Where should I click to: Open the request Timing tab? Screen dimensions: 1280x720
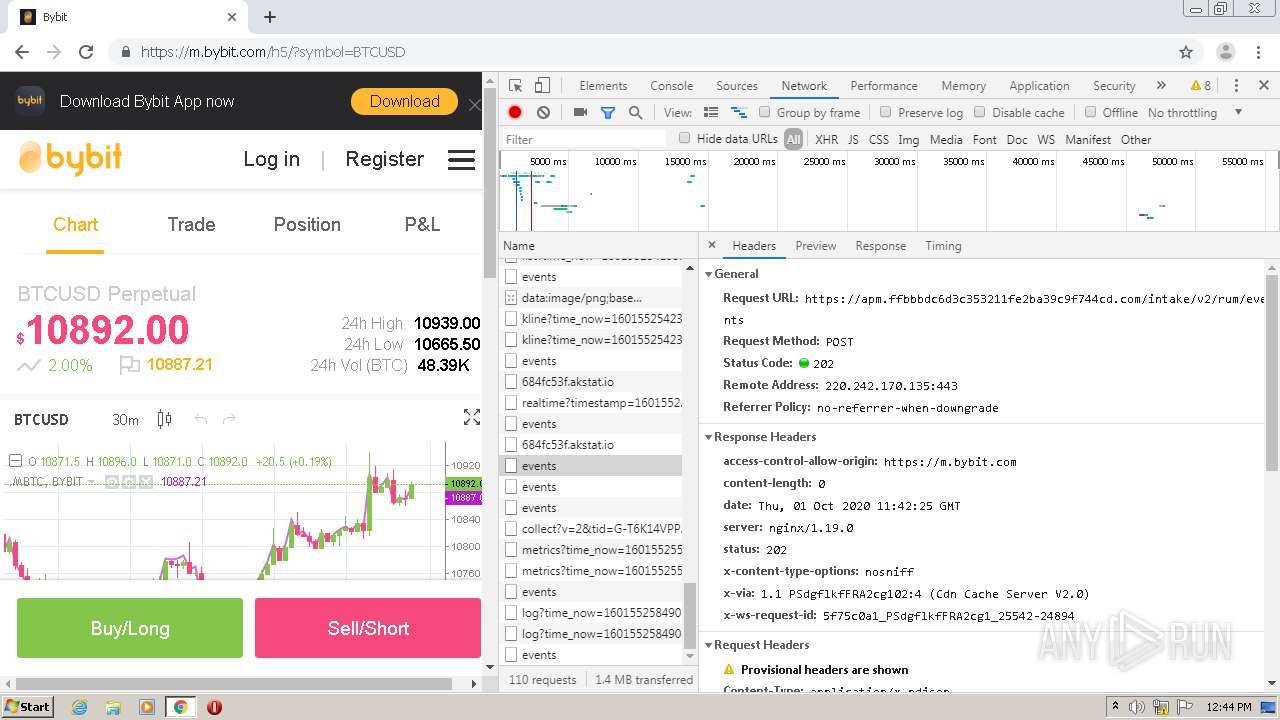click(x=943, y=246)
